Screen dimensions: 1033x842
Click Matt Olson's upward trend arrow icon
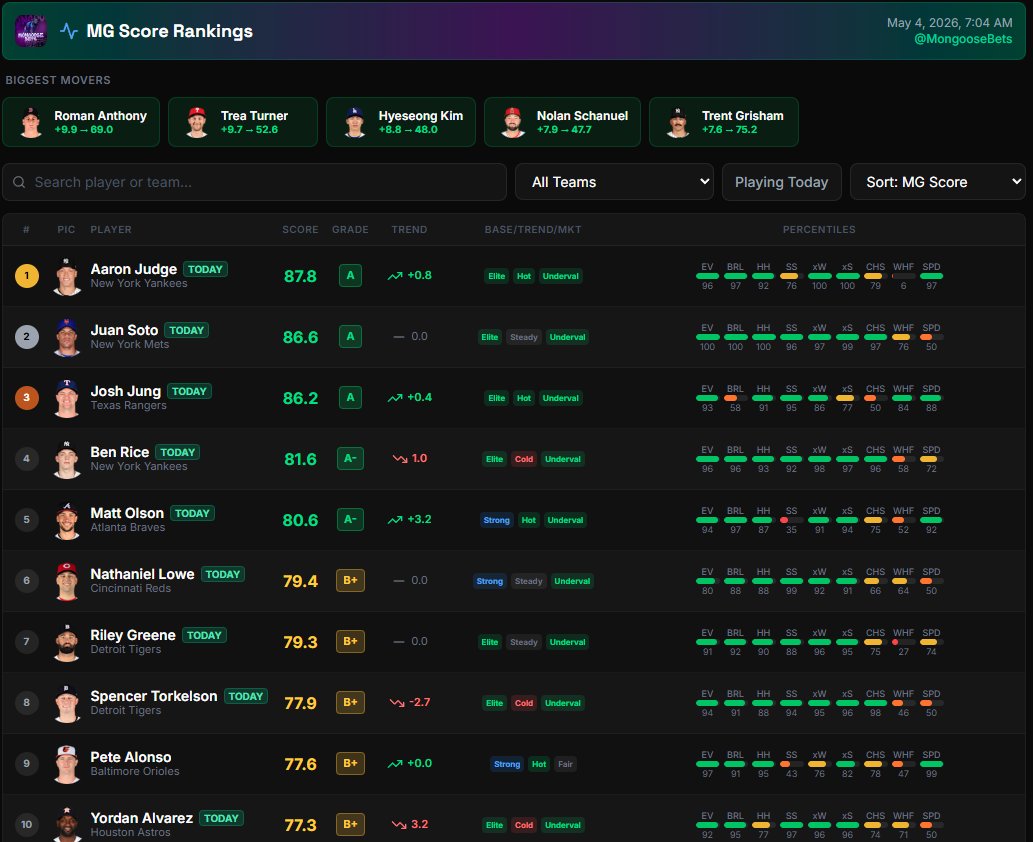[395, 520]
